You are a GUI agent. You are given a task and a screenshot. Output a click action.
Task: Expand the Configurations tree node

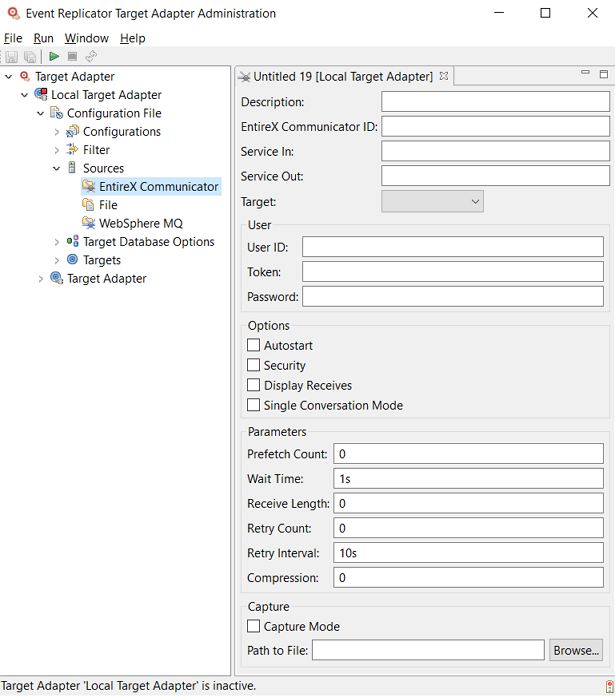pos(57,132)
